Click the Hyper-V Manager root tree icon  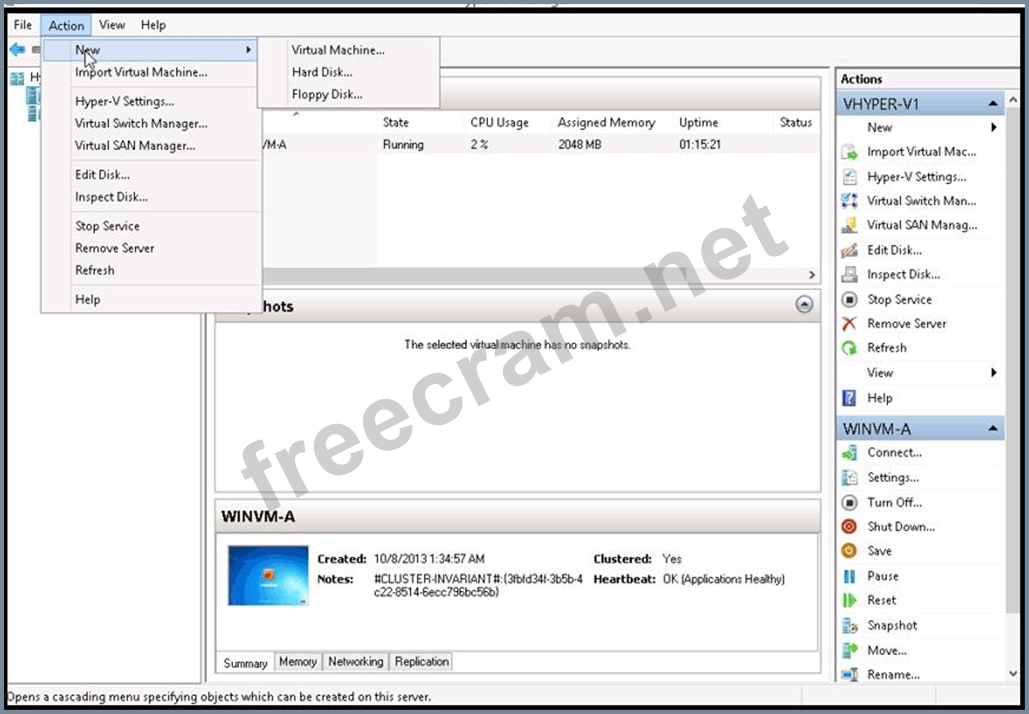[x=17, y=79]
